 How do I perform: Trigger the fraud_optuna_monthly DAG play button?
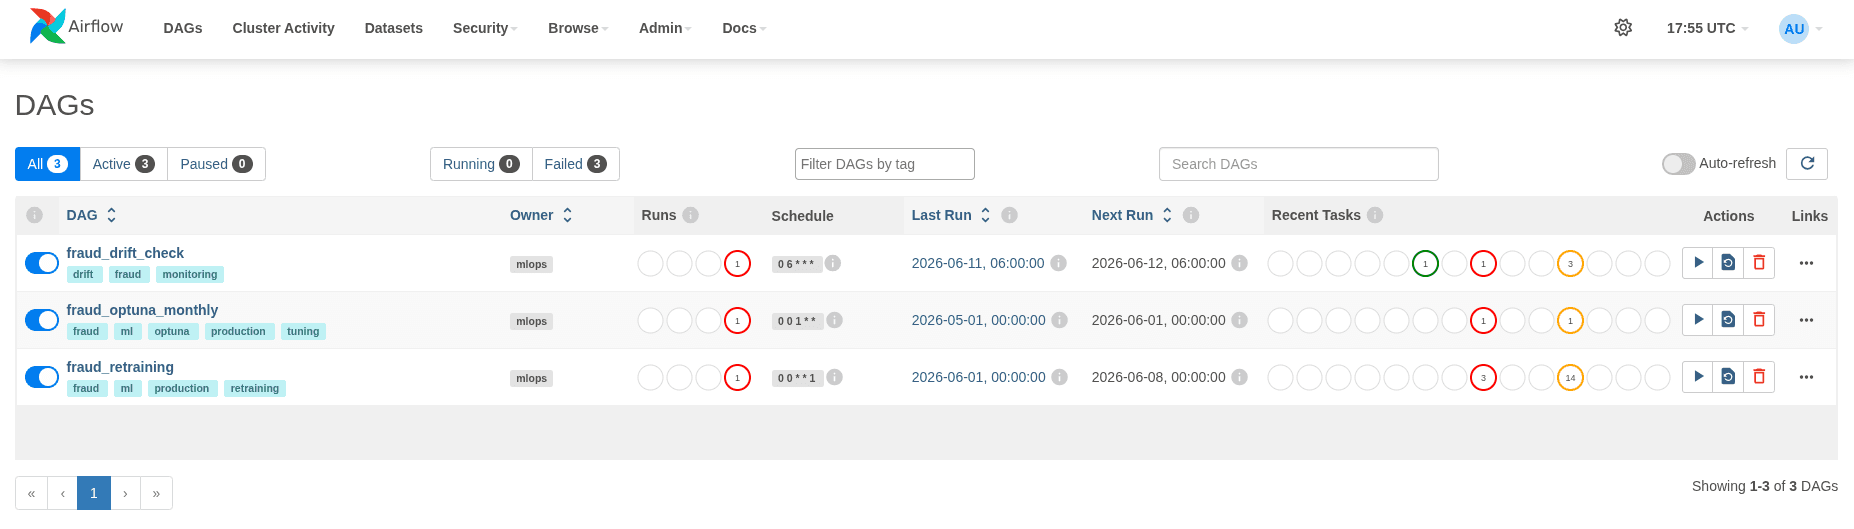(1698, 320)
